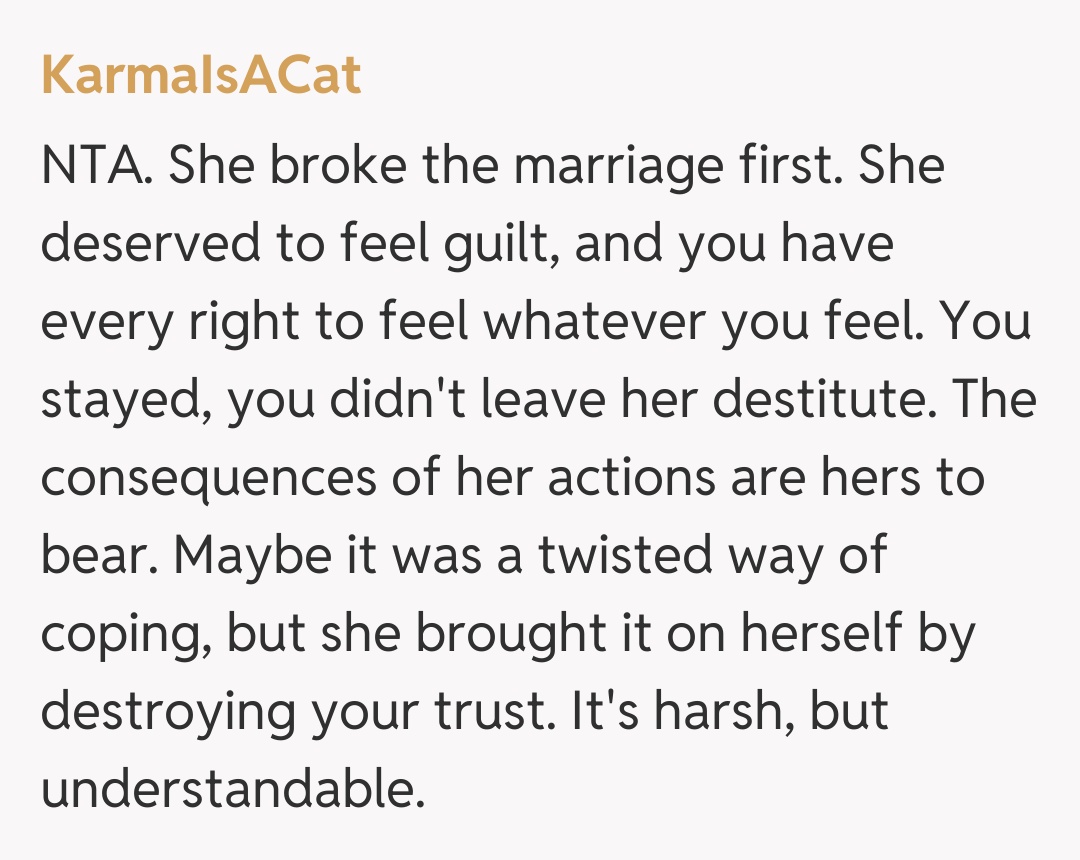Click the word "brought" in the comment
Screen dimensions: 1080x860
[x=496, y=634]
